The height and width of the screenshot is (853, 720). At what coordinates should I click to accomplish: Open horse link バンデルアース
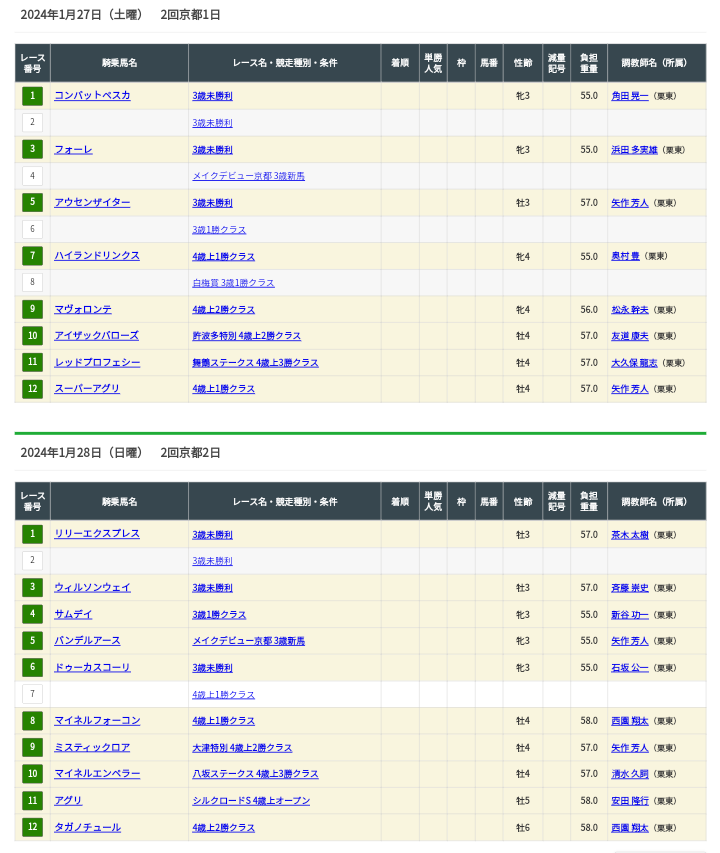87,640
